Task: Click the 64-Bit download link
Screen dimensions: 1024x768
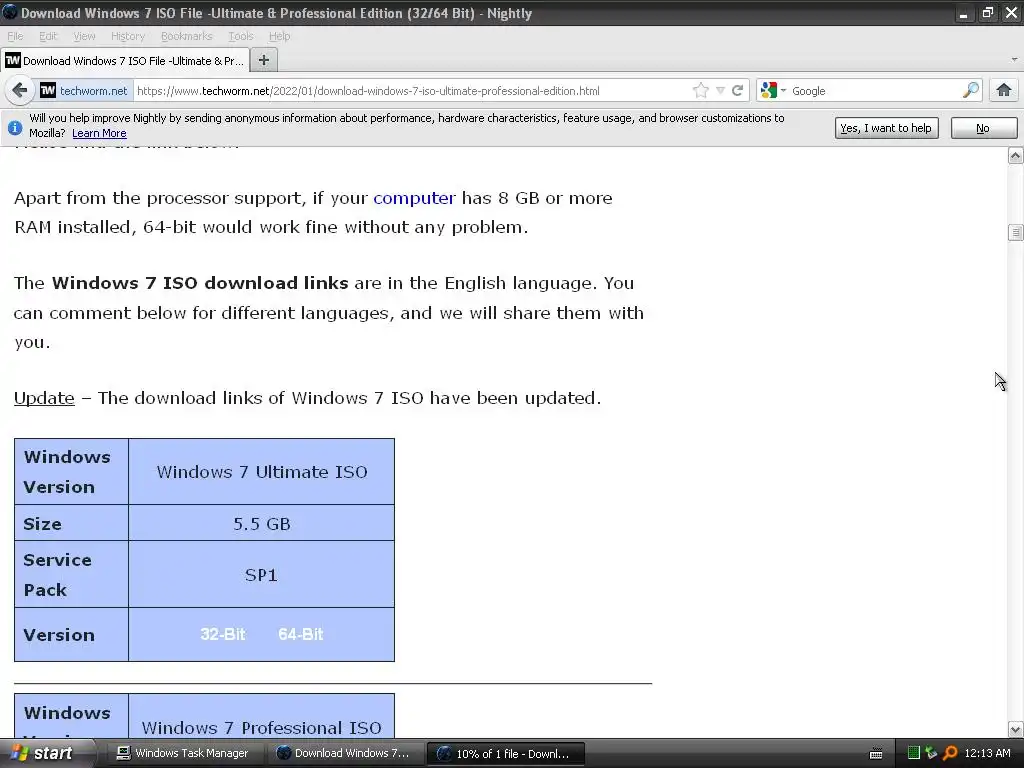Action: pos(300,634)
